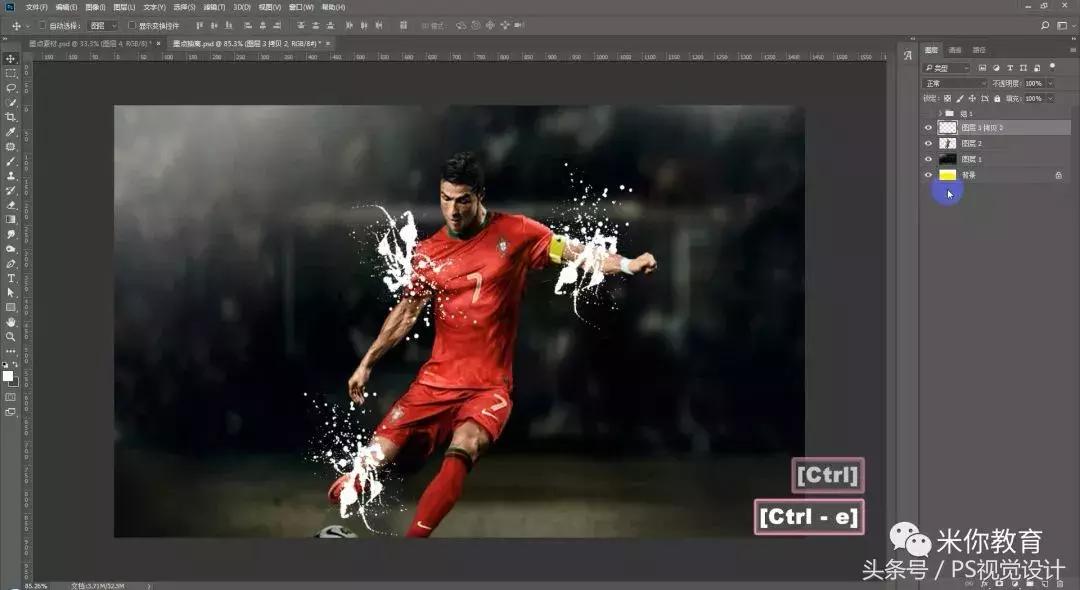Select the 图层 2 layer thumbnail
The image size is (1080, 590).
(x=948, y=143)
